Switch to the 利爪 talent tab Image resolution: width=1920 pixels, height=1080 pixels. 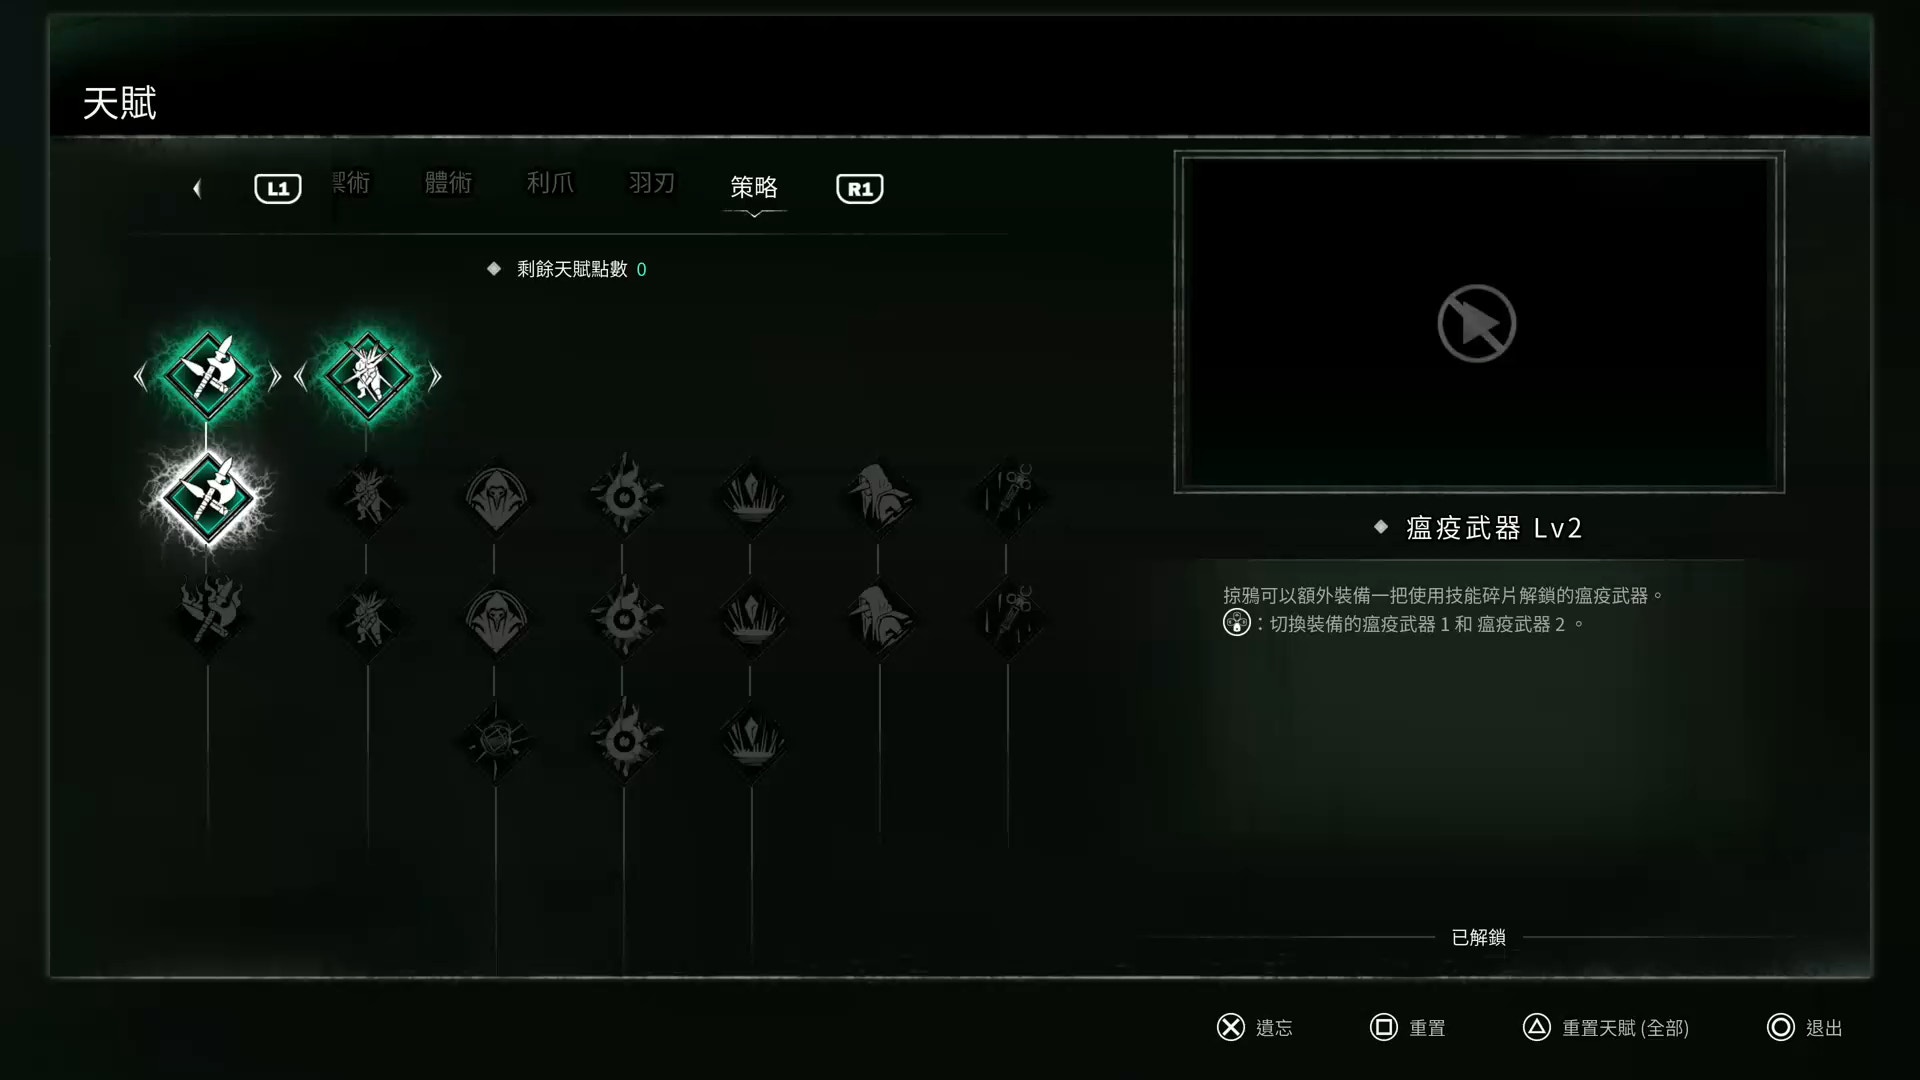pyautogui.click(x=550, y=183)
